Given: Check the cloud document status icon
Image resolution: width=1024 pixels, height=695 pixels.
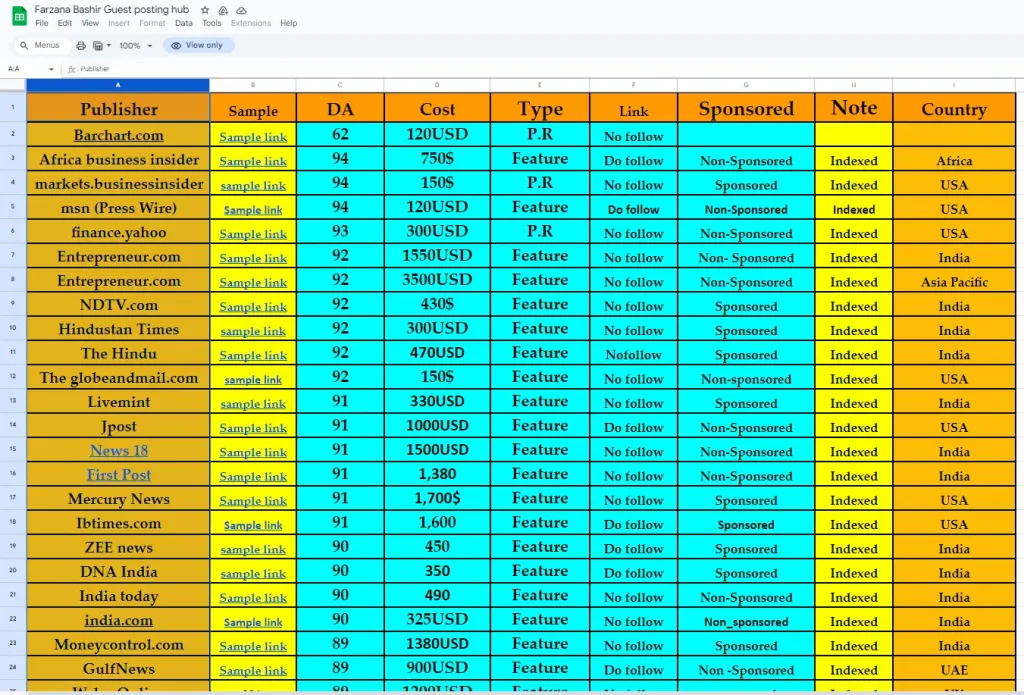Looking at the screenshot, I should 242,10.
